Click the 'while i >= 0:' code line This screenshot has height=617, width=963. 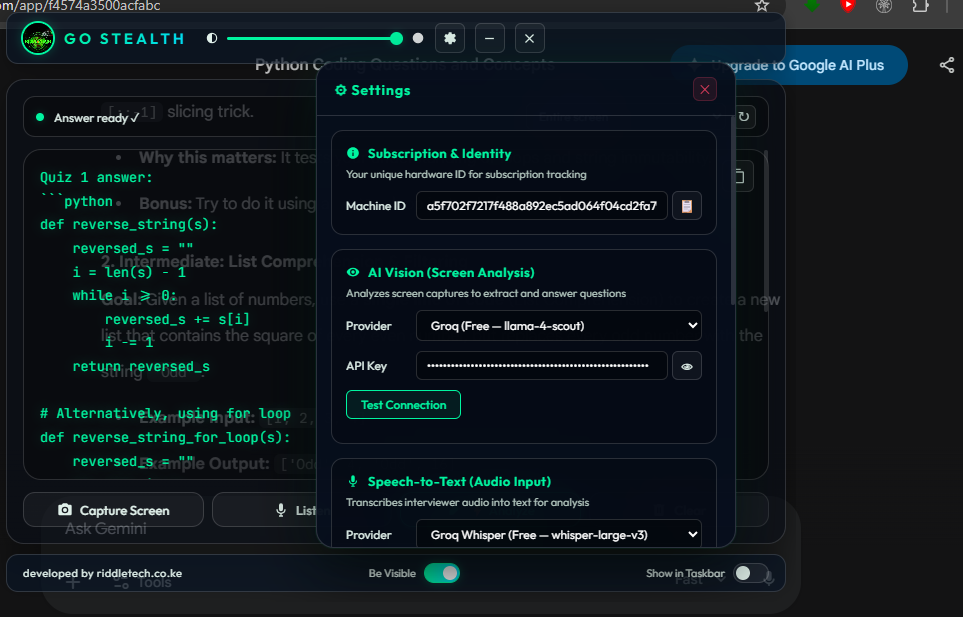coord(125,295)
